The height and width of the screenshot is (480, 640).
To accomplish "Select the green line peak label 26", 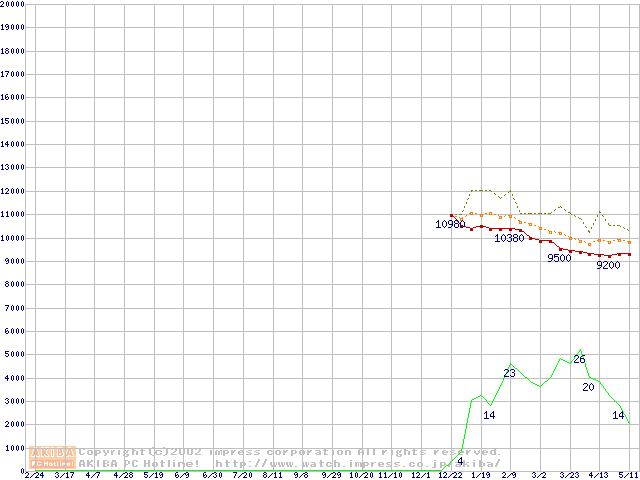I will [579, 360].
